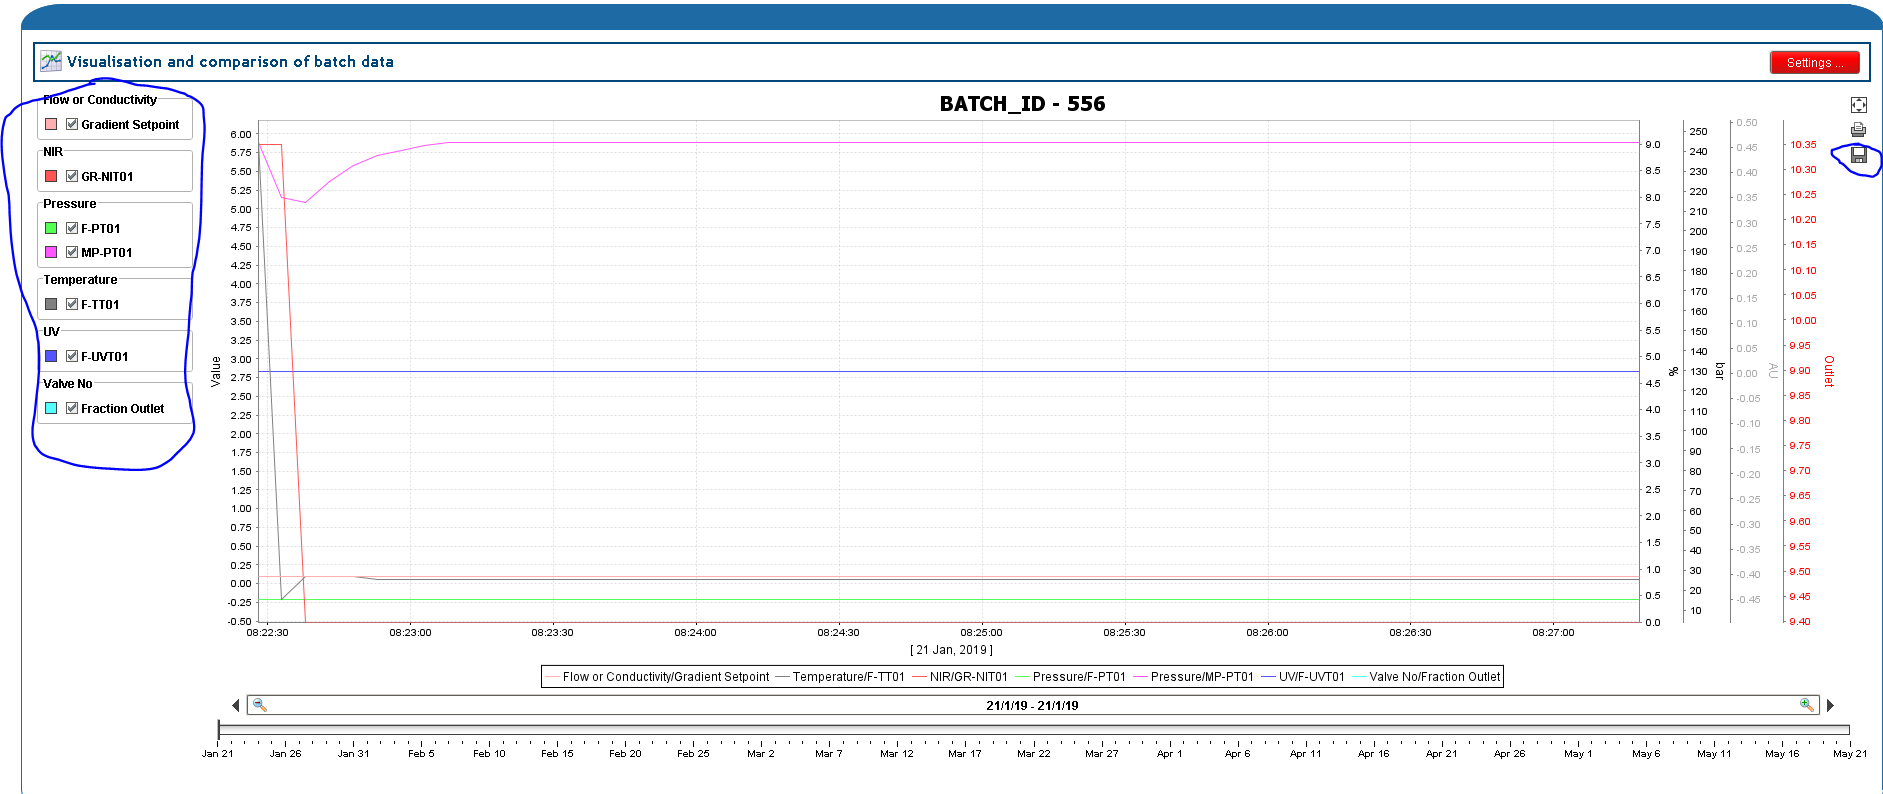The image size is (1883, 794).
Task: Click the print chart icon
Action: pos(1858,130)
